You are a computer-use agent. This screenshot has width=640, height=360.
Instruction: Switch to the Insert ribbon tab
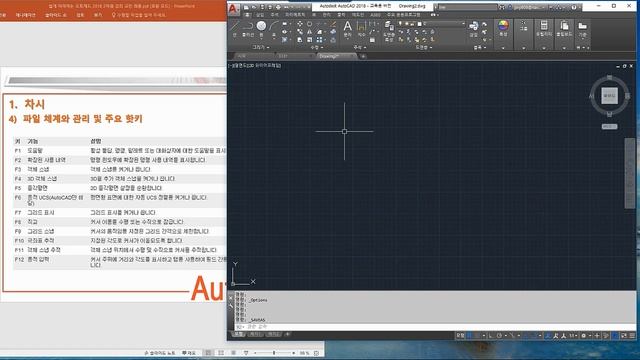[260, 15]
